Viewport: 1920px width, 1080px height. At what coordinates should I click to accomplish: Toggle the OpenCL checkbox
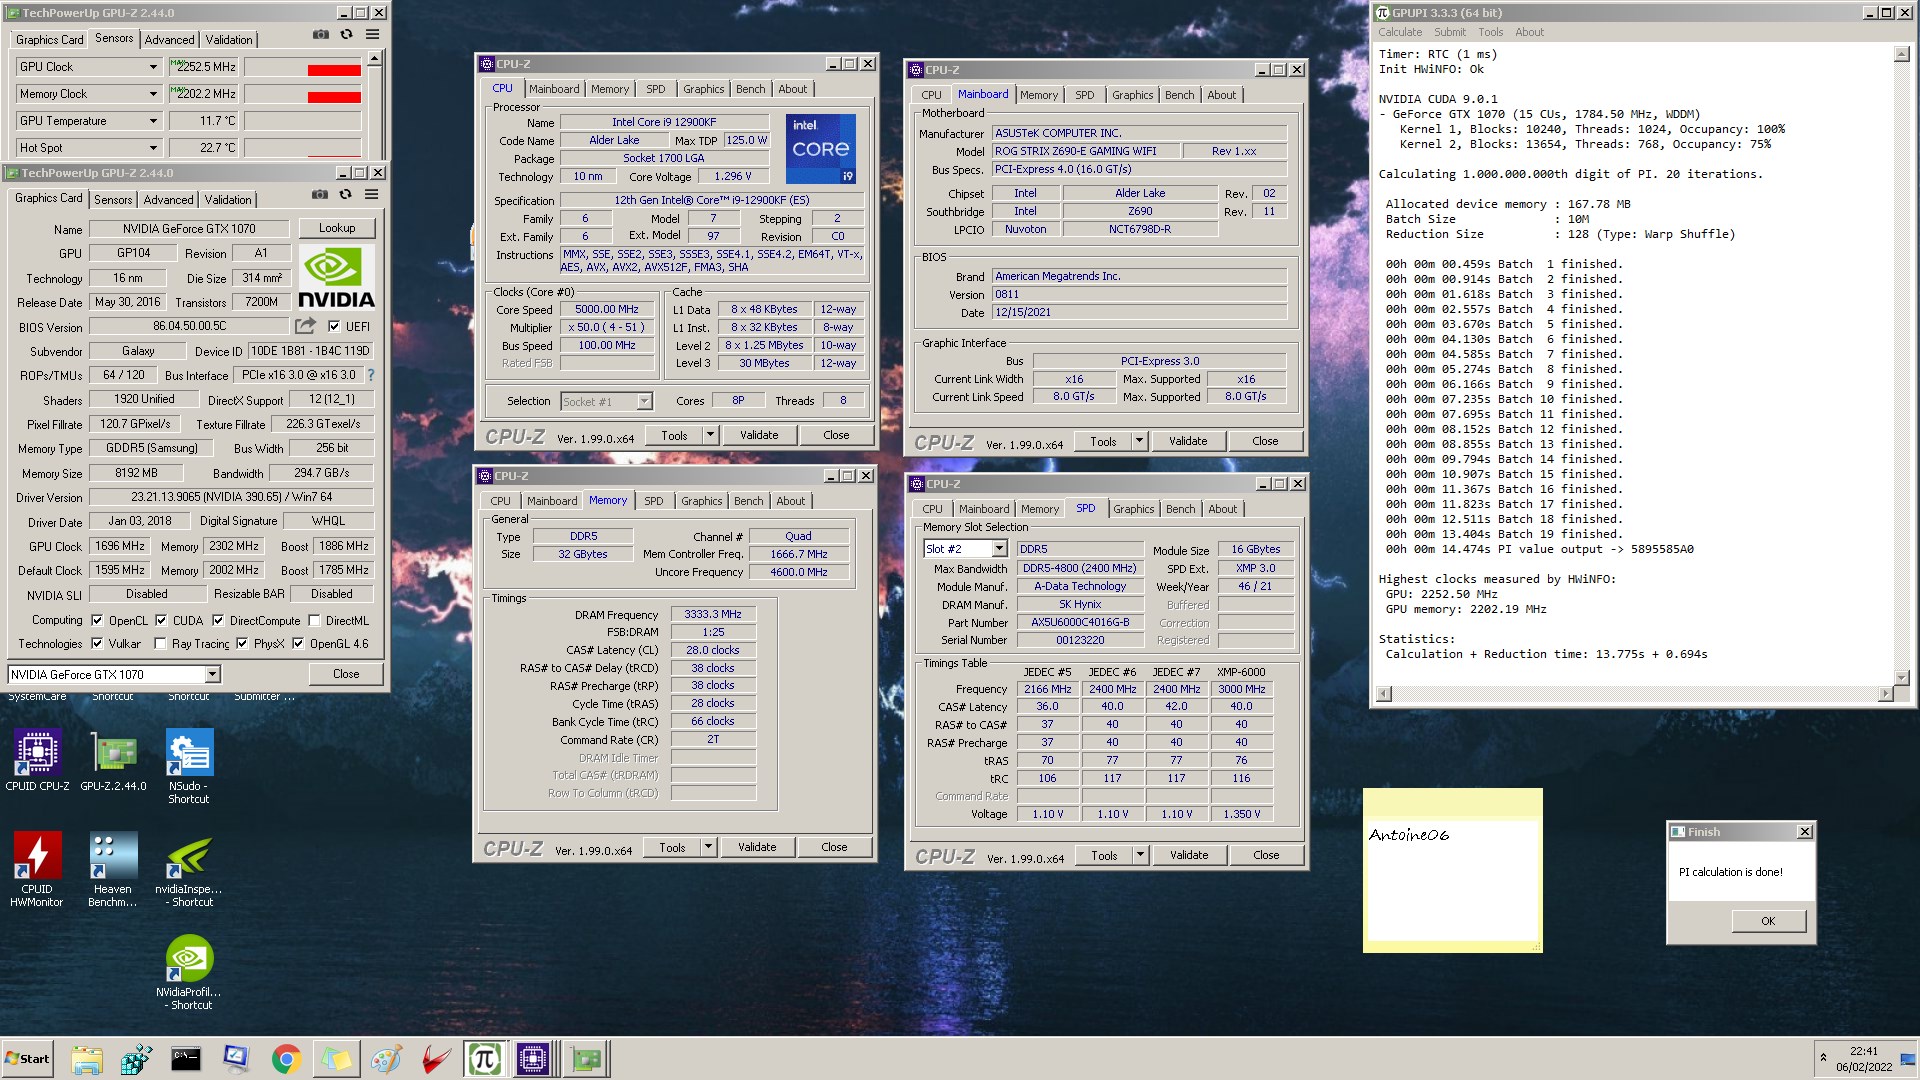(x=97, y=620)
